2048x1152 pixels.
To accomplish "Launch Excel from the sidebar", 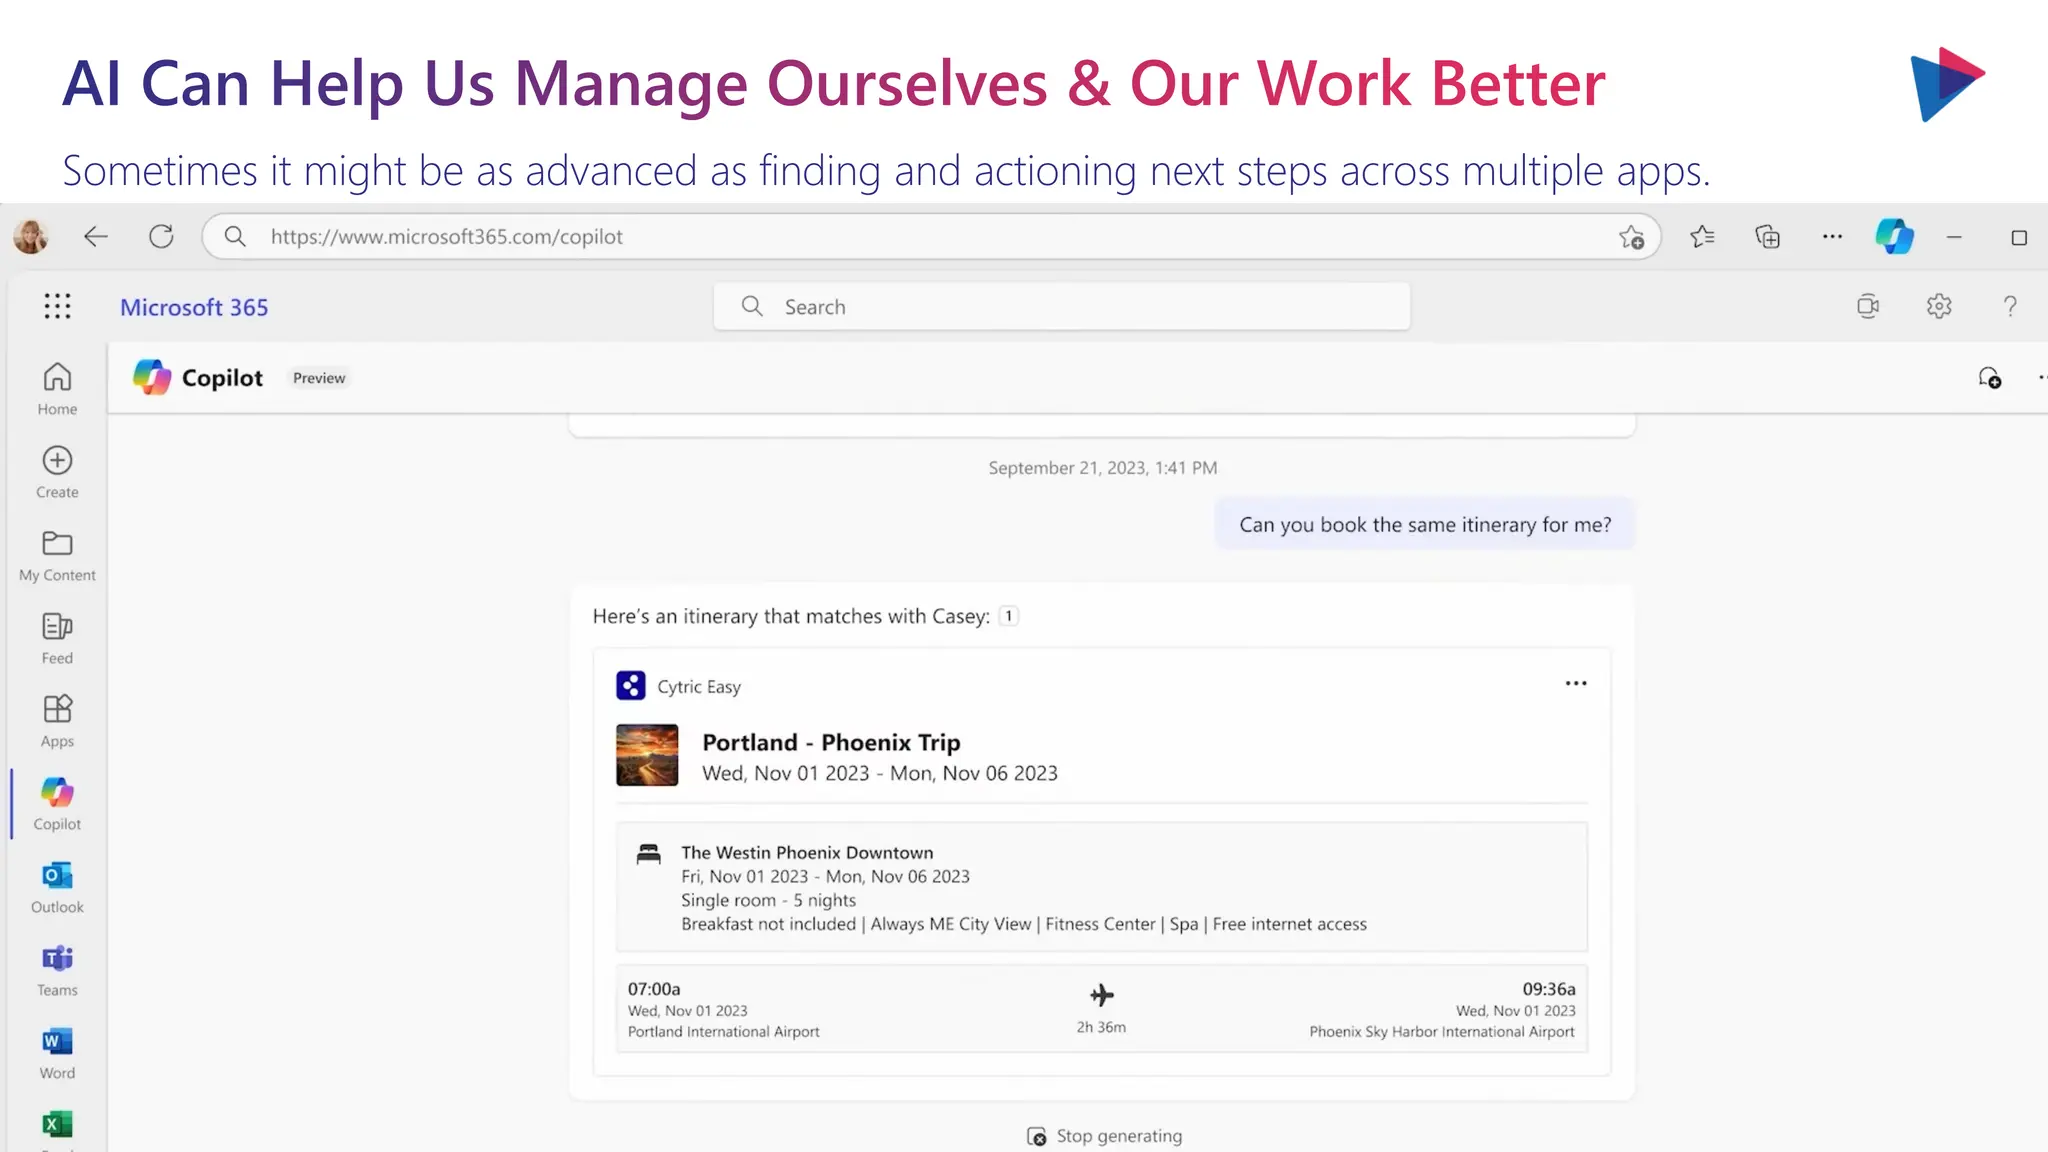I will [57, 1126].
